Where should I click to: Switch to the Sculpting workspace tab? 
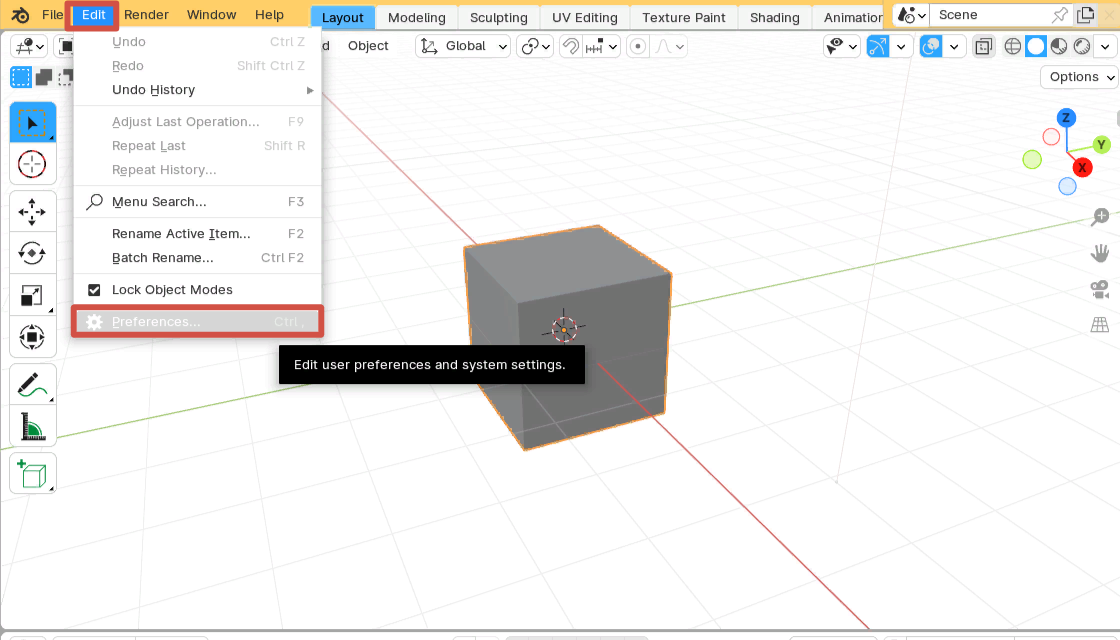[499, 17]
